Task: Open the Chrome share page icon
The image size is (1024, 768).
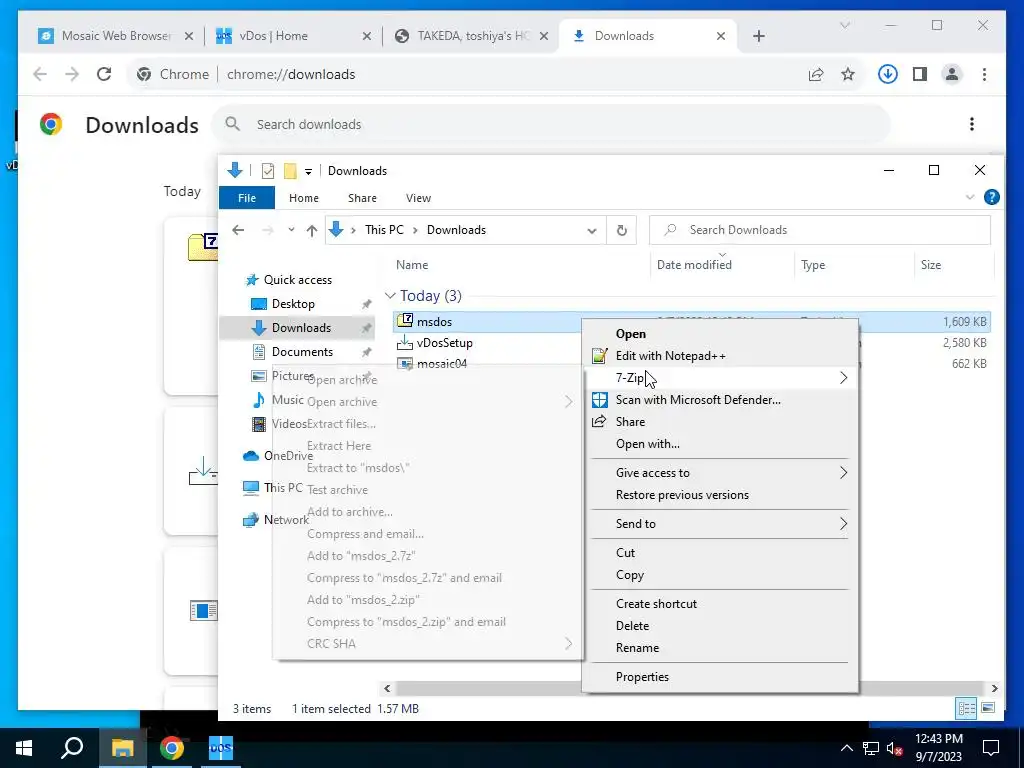Action: coord(816,74)
